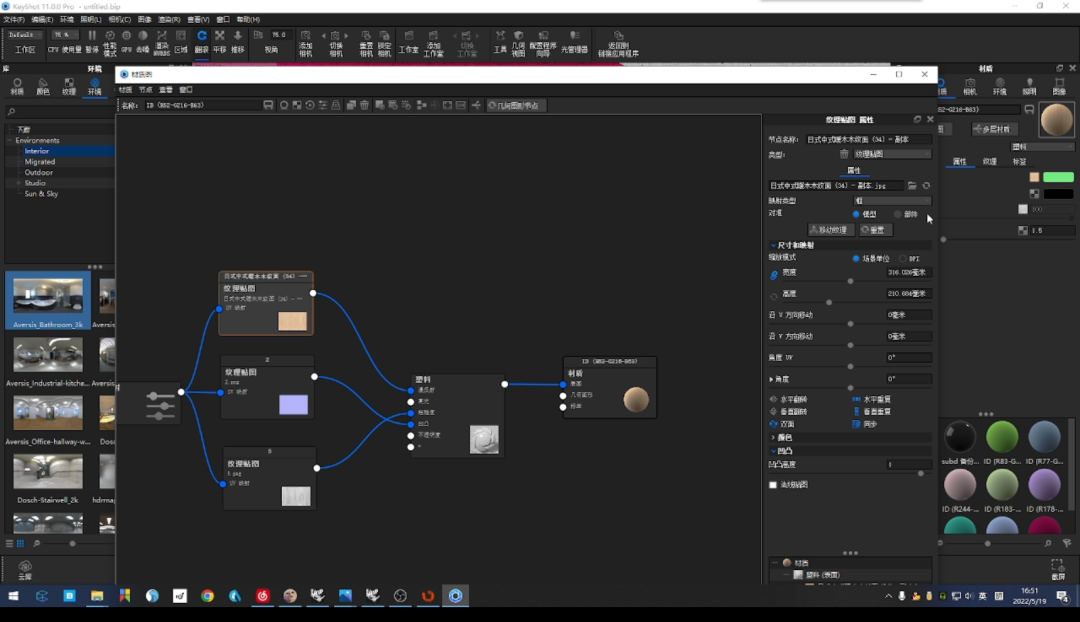Toggle 水平重复 horizontal repeat

[871, 400]
